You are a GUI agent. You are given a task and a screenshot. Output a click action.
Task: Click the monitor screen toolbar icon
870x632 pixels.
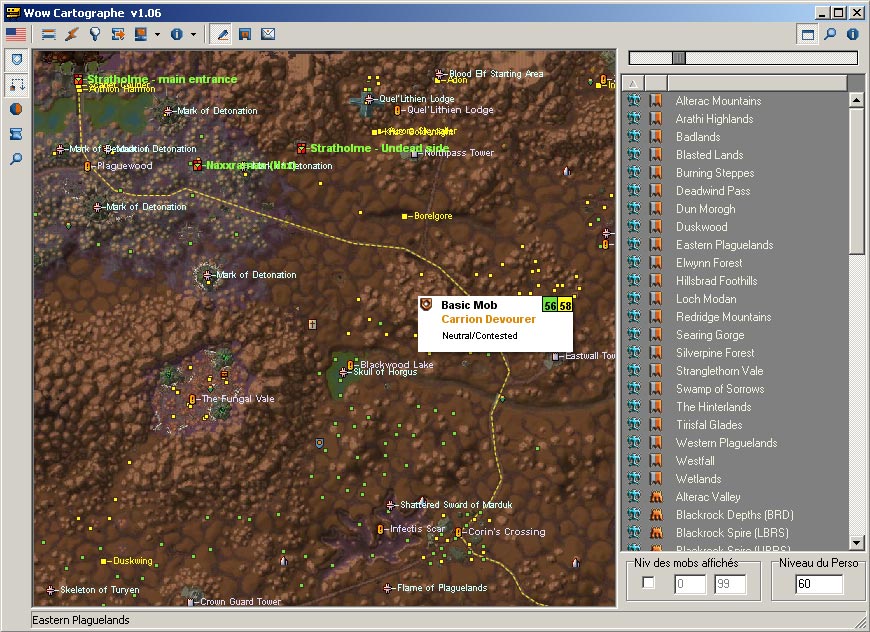point(141,34)
